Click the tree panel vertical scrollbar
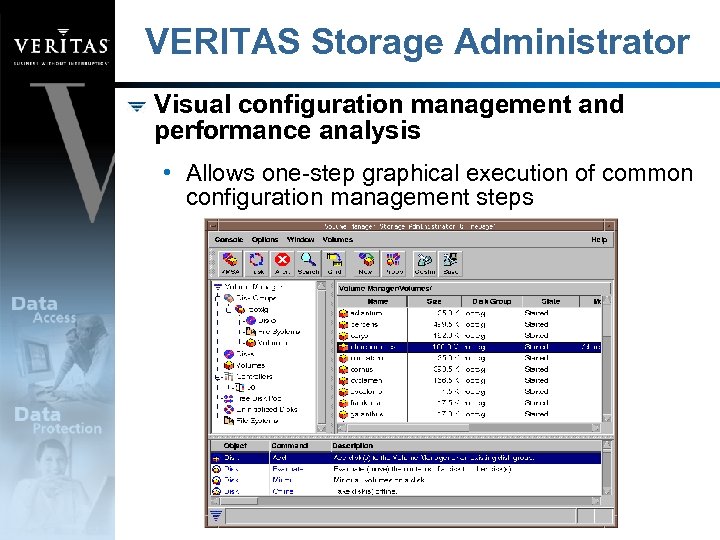This screenshot has height=540, width=720. pos(321,356)
